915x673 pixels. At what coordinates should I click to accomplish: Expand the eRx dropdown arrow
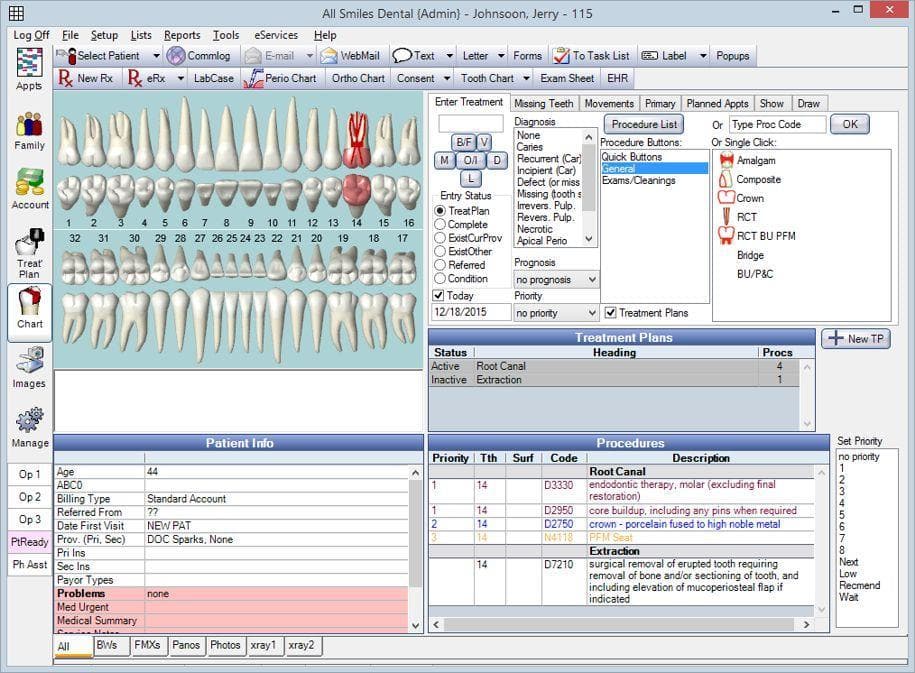tap(180, 78)
